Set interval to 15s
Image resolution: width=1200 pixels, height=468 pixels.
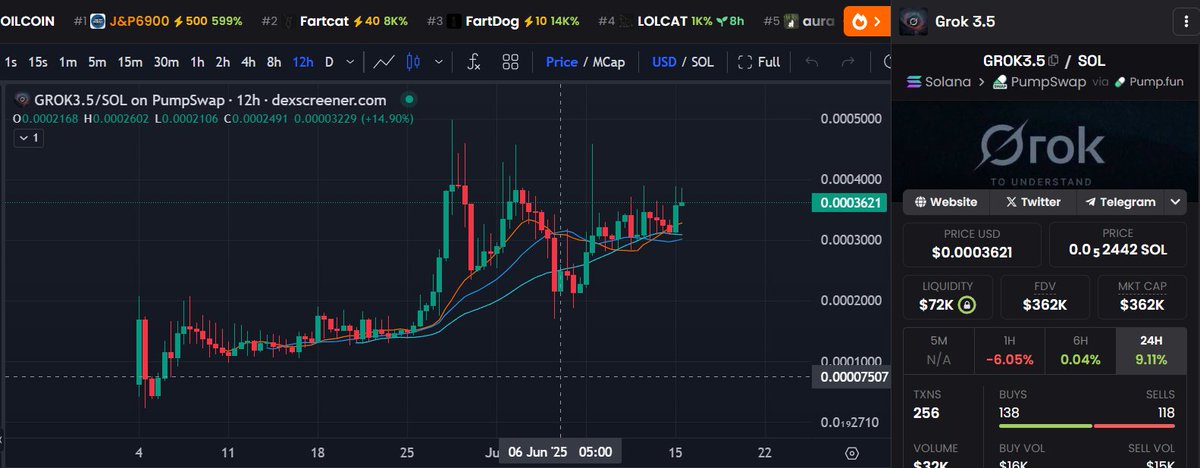click(x=38, y=62)
